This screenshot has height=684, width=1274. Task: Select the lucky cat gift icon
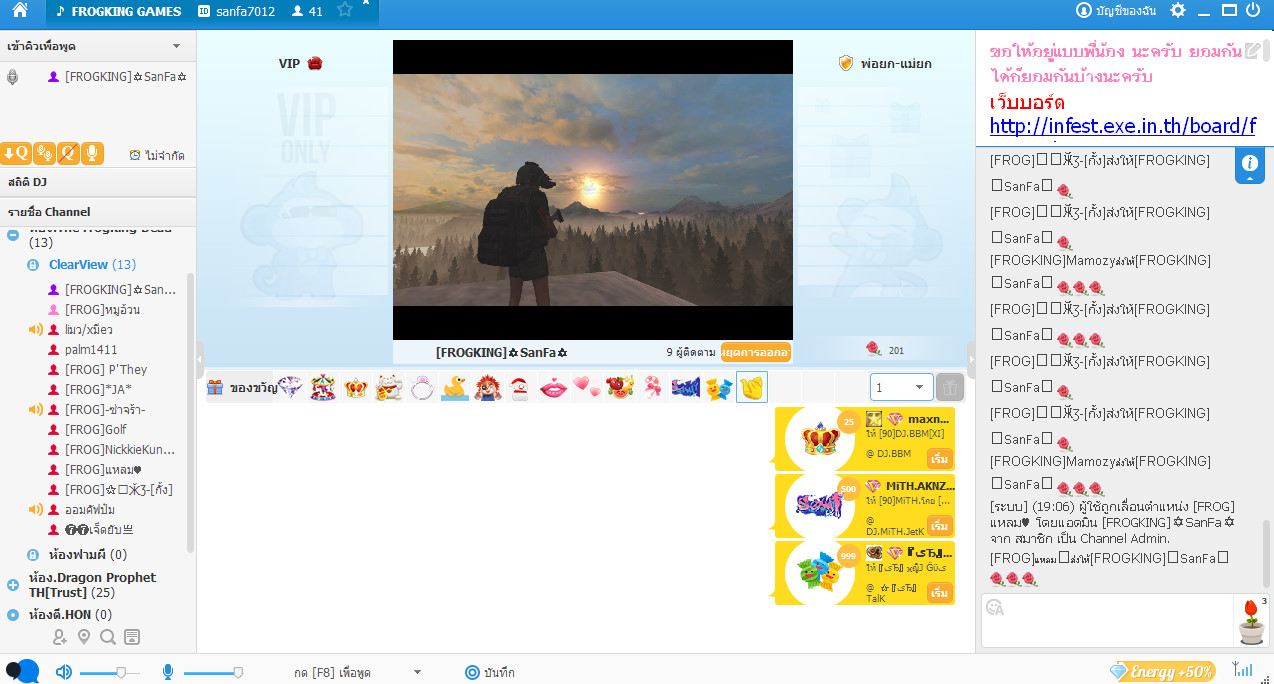tap(389, 387)
